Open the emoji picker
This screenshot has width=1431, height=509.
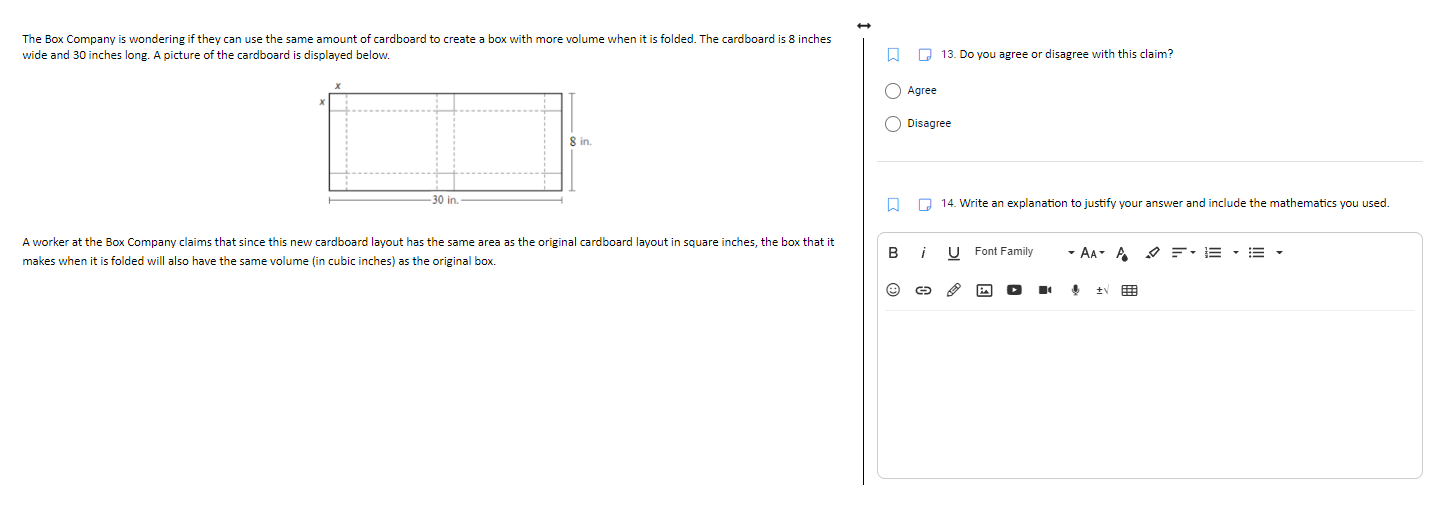click(893, 290)
